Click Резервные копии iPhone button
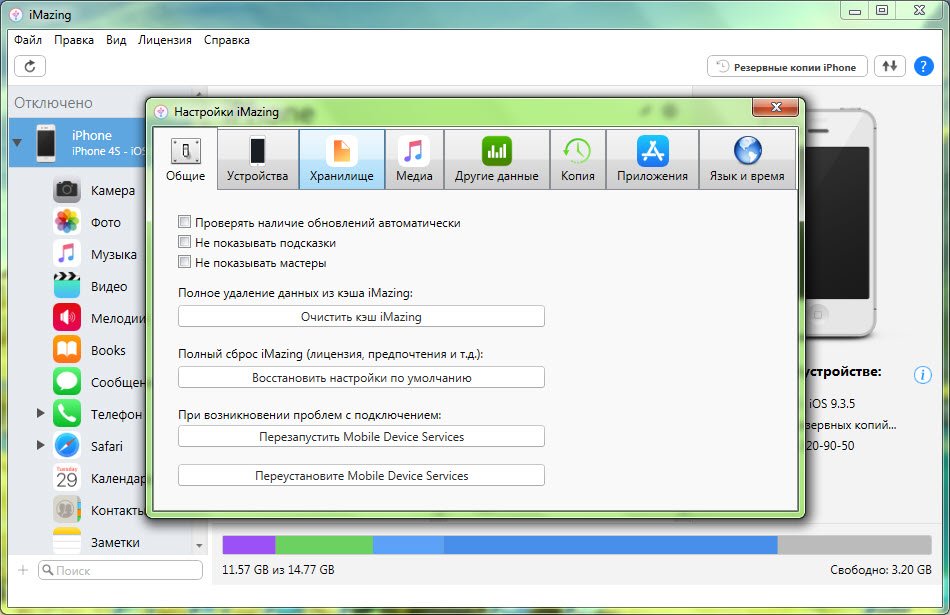 click(787, 67)
